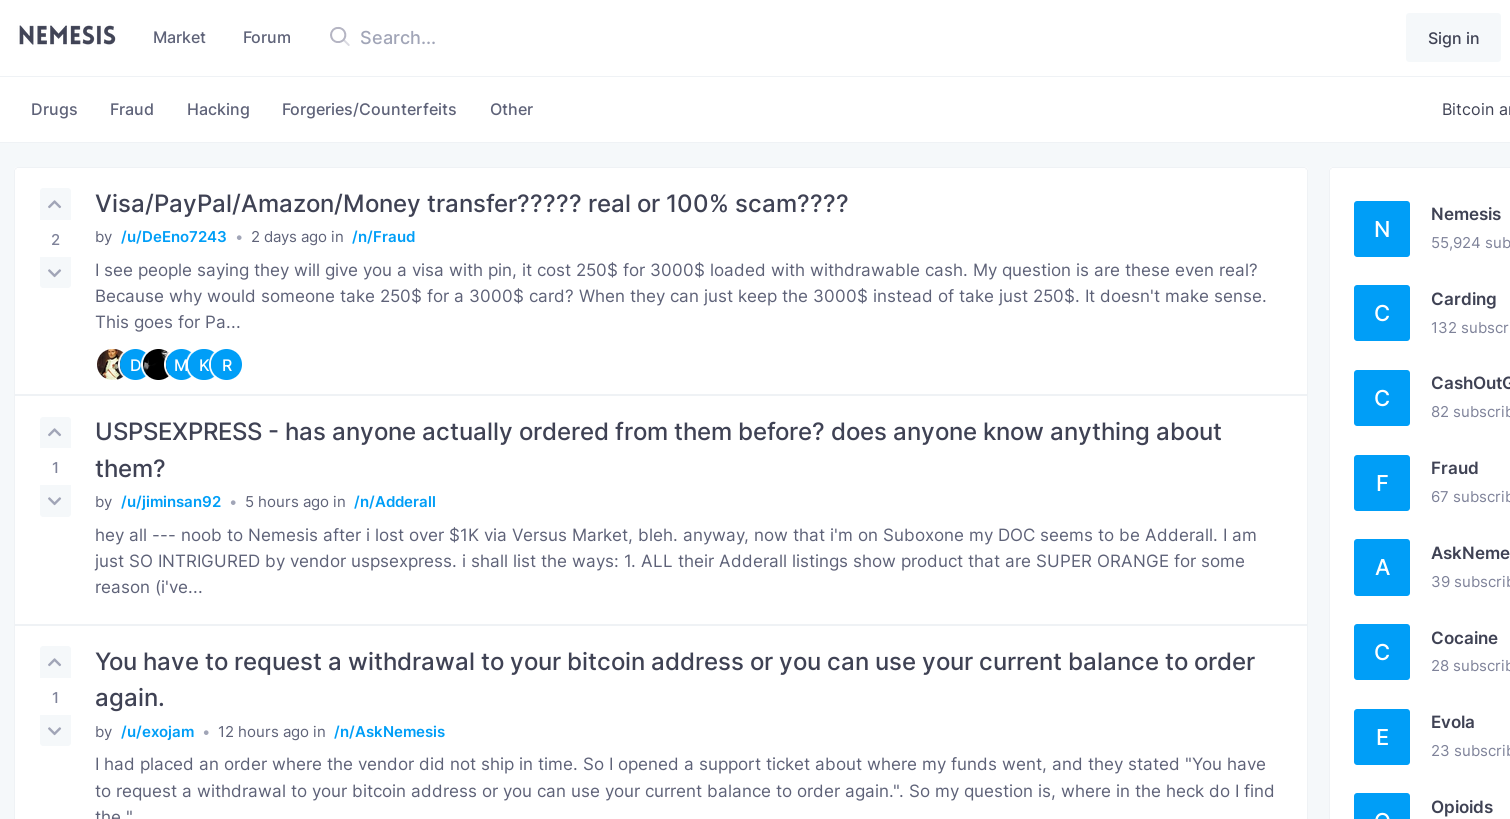Image resolution: width=1510 pixels, height=819 pixels.
Task: Open the Market tab
Action: (x=179, y=37)
